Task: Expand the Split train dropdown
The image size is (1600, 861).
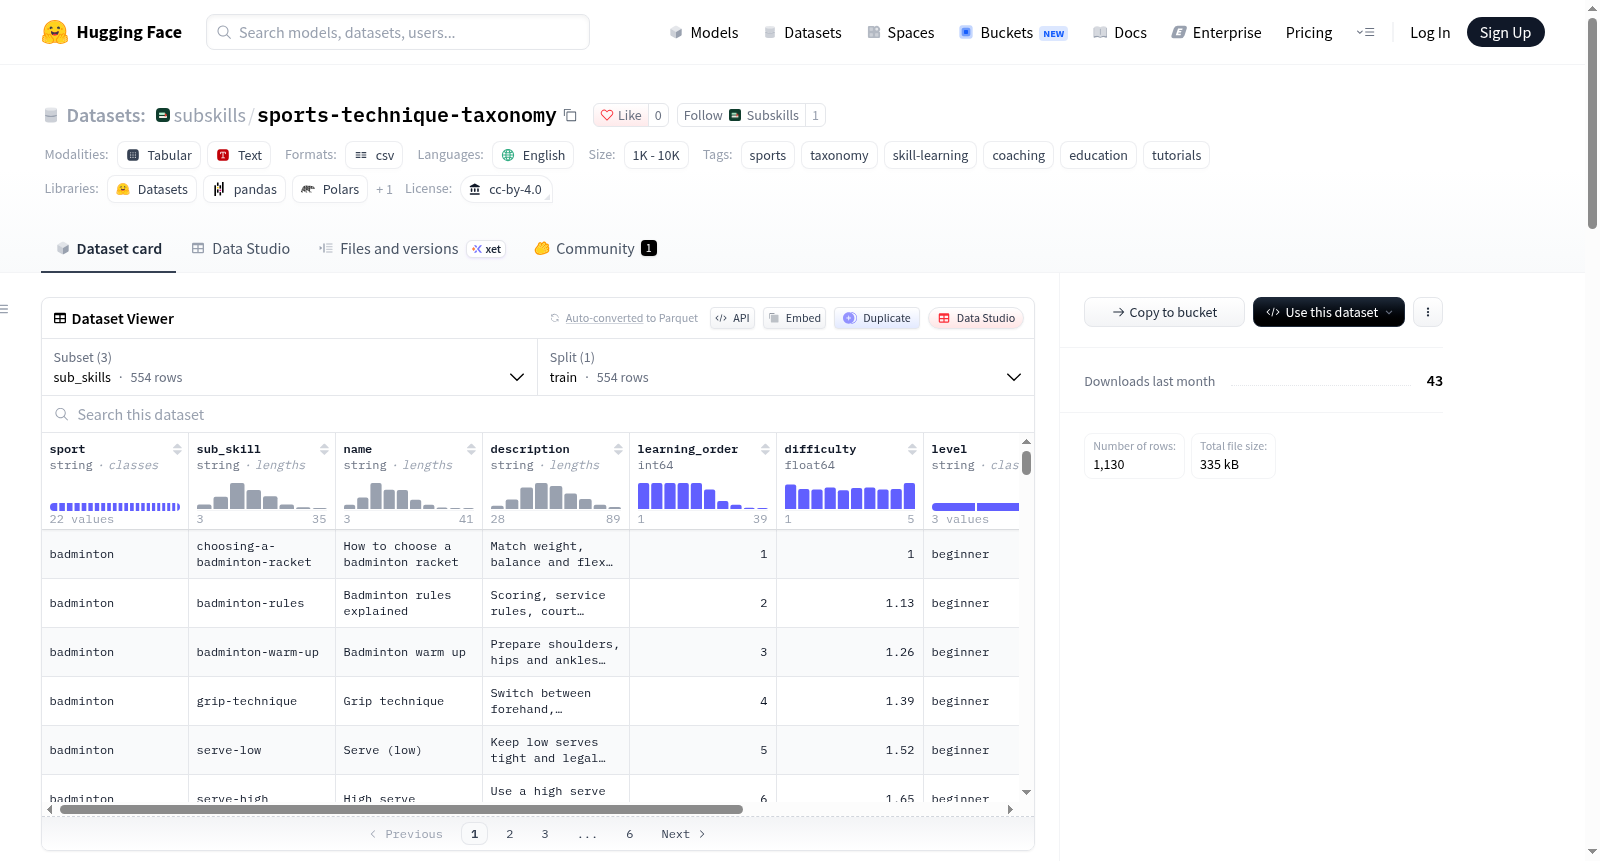Action: click(x=785, y=367)
